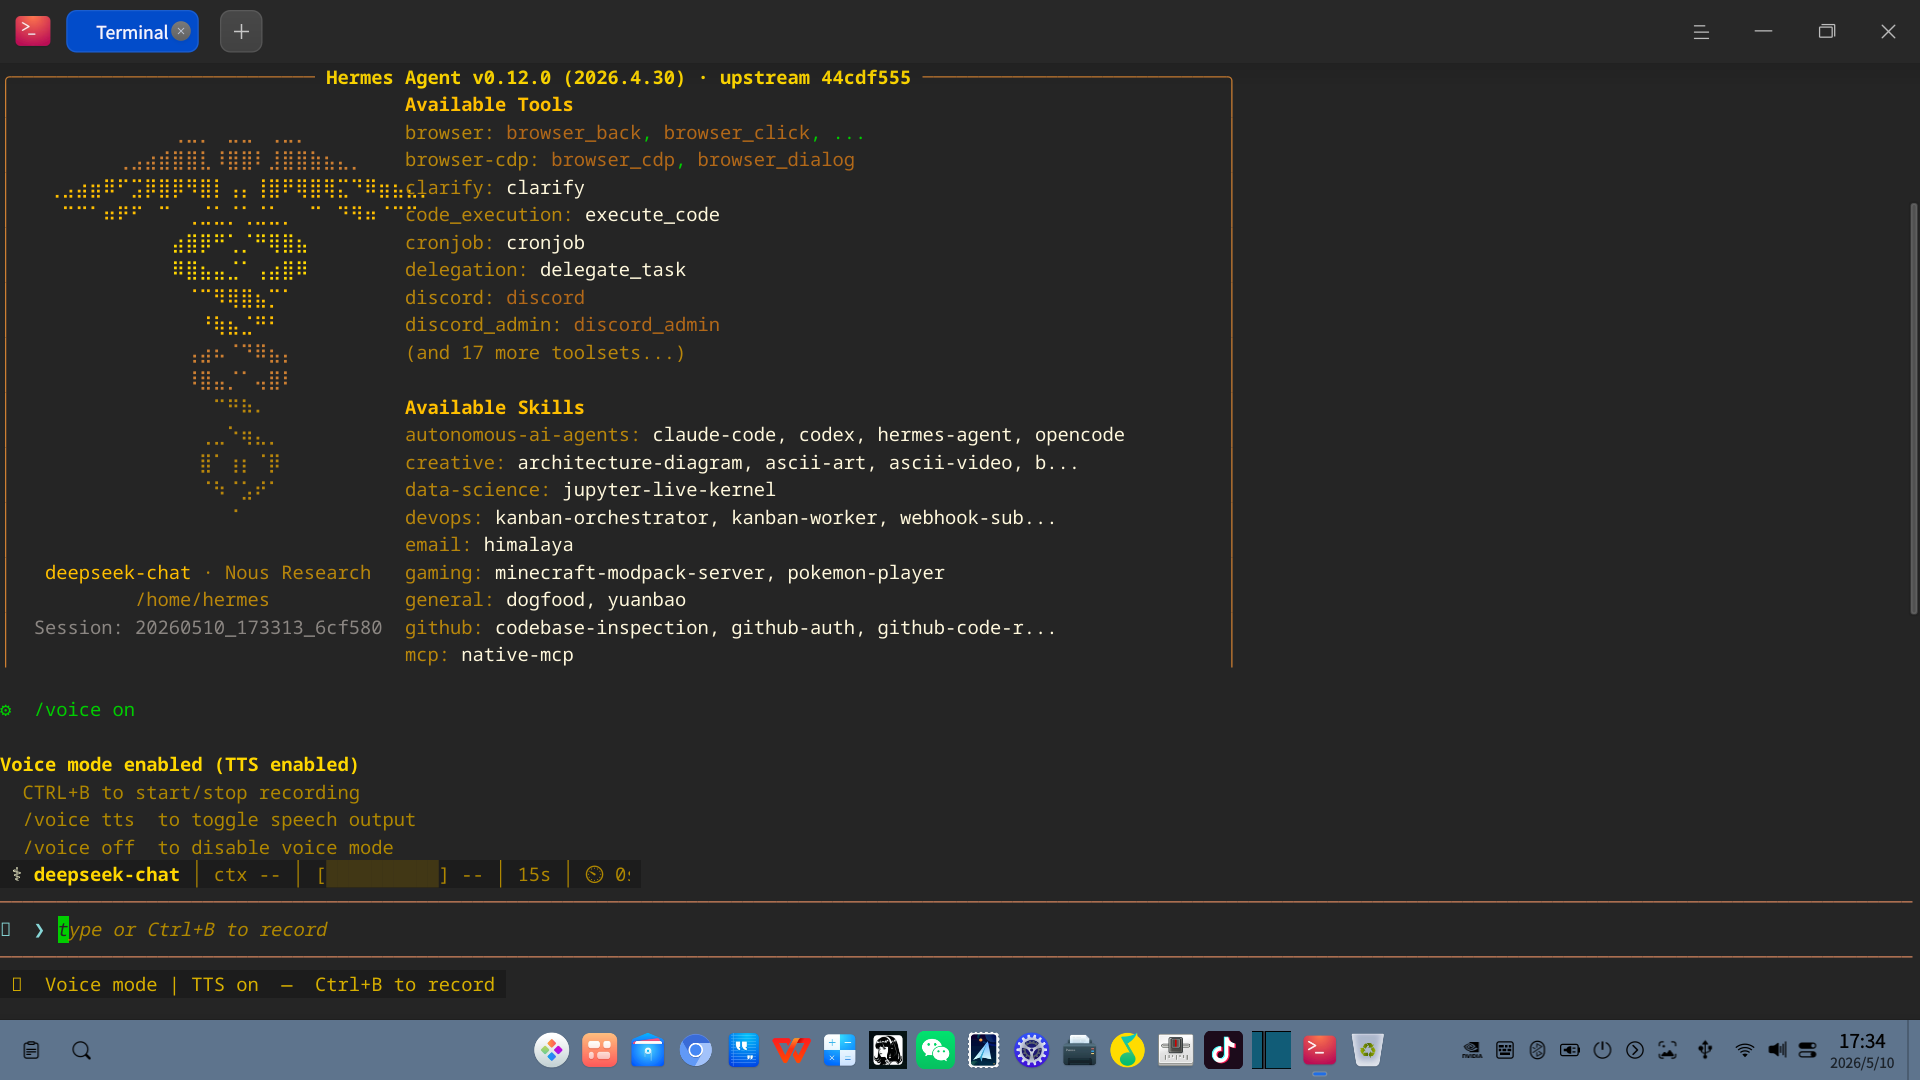Click the 'Available Skills' heading
The width and height of the screenshot is (1920, 1080).
(x=494, y=408)
